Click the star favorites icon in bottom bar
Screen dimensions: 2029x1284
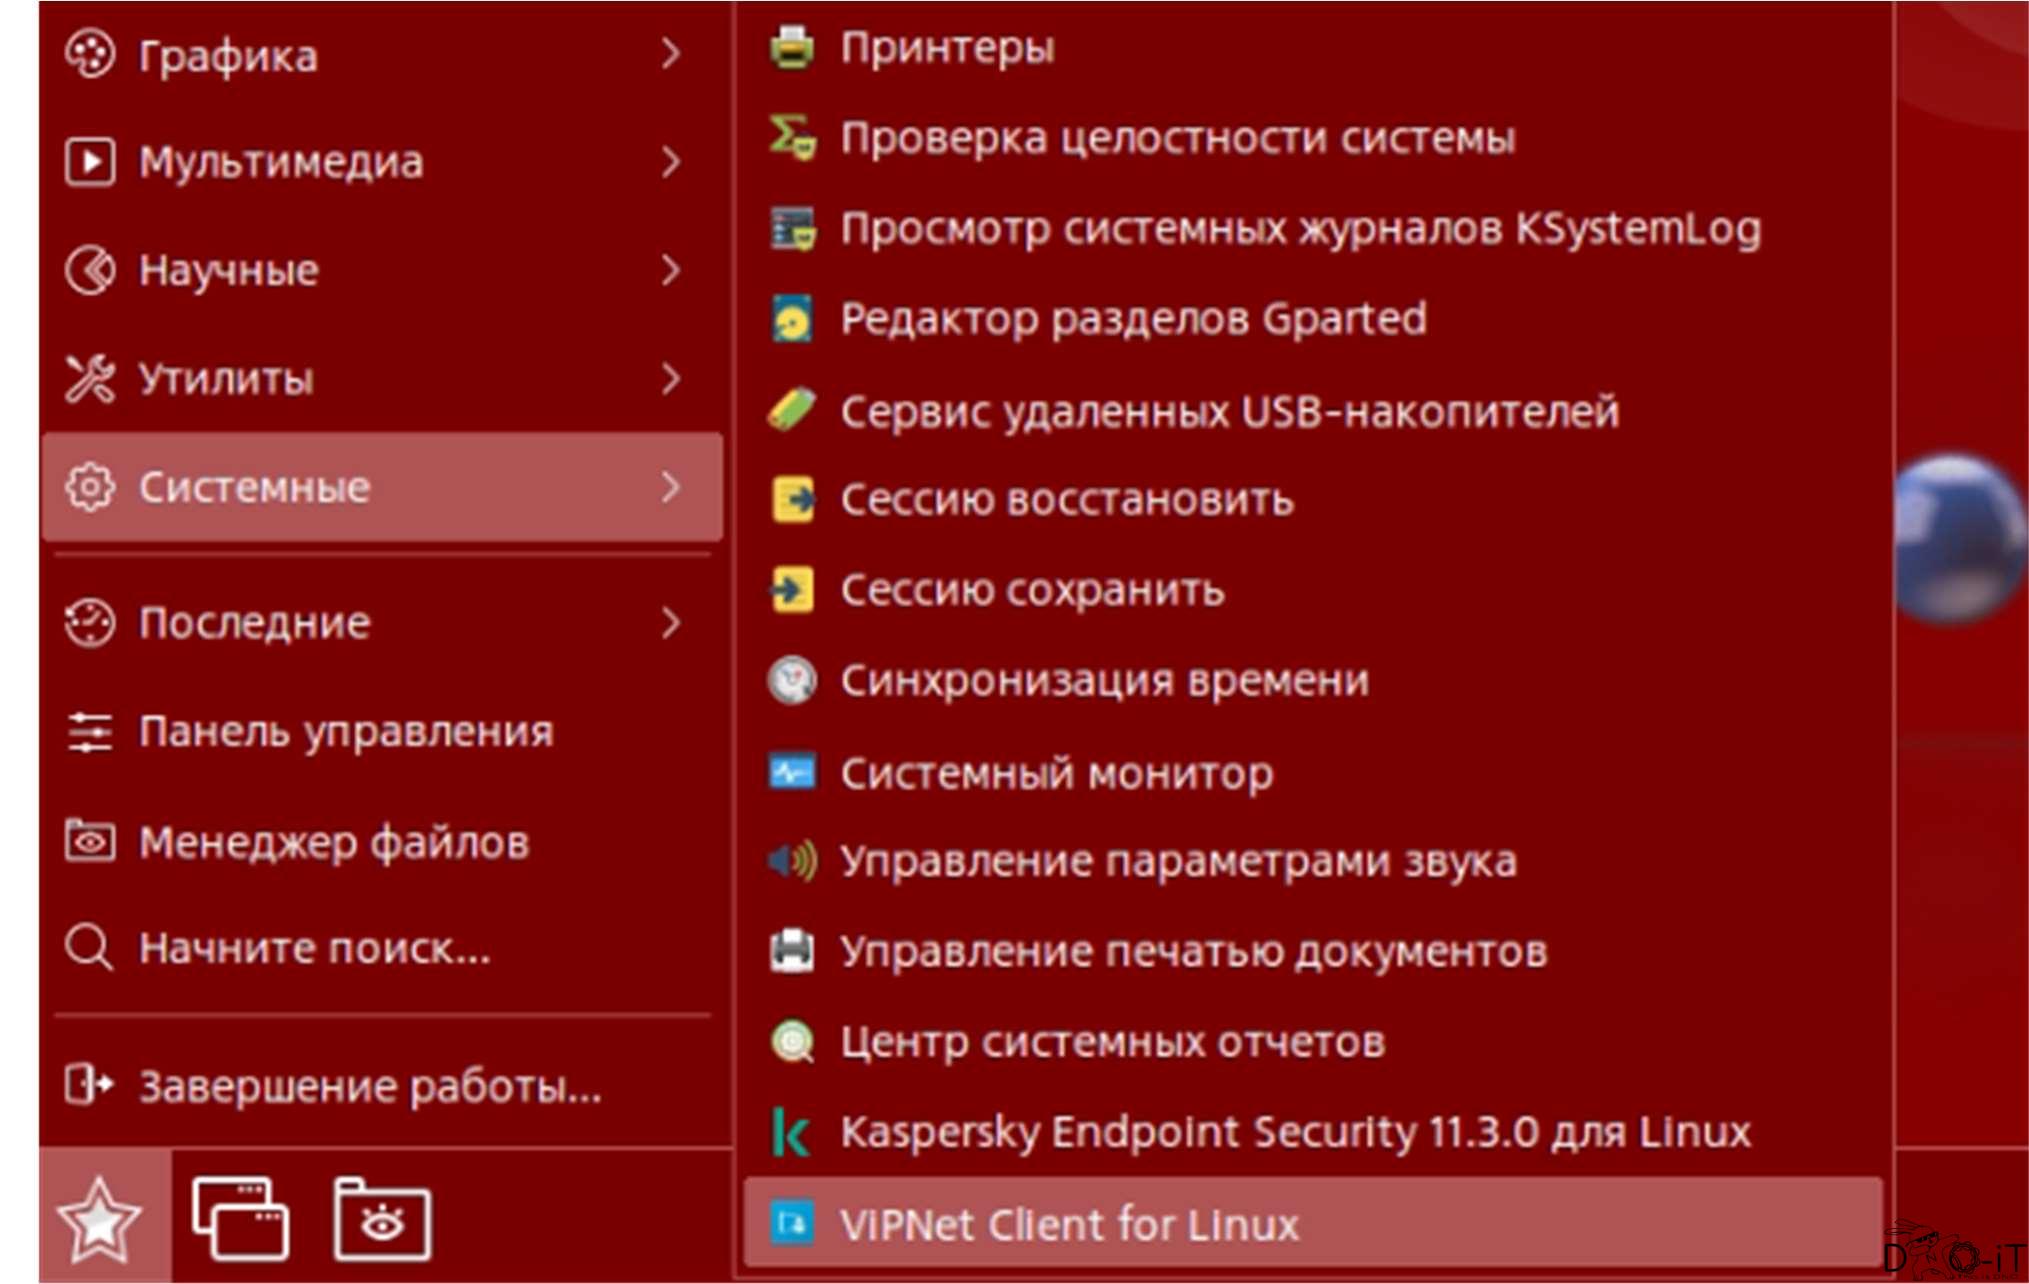point(99,1220)
